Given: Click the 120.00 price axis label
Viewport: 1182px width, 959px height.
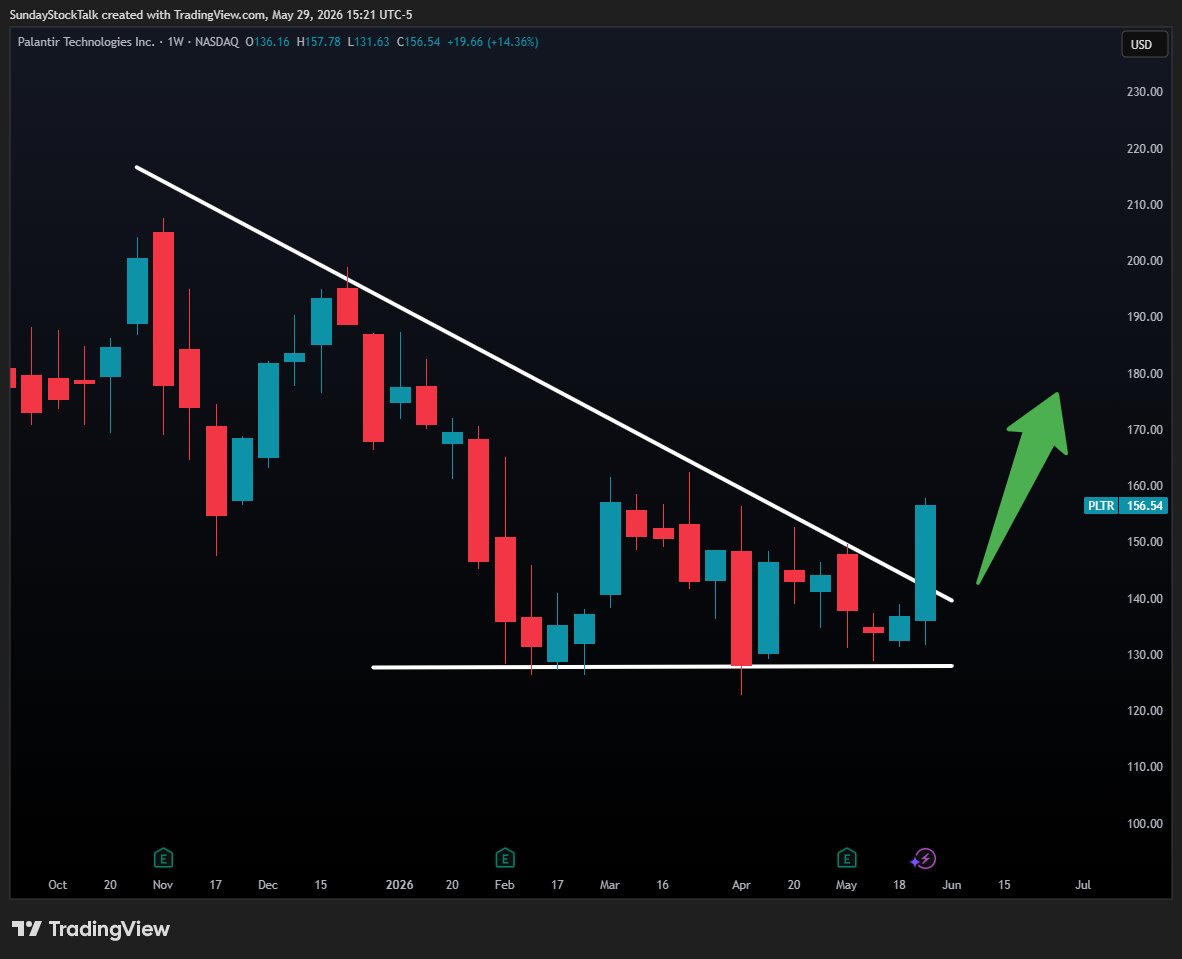Looking at the screenshot, I should pyautogui.click(x=1144, y=710).
